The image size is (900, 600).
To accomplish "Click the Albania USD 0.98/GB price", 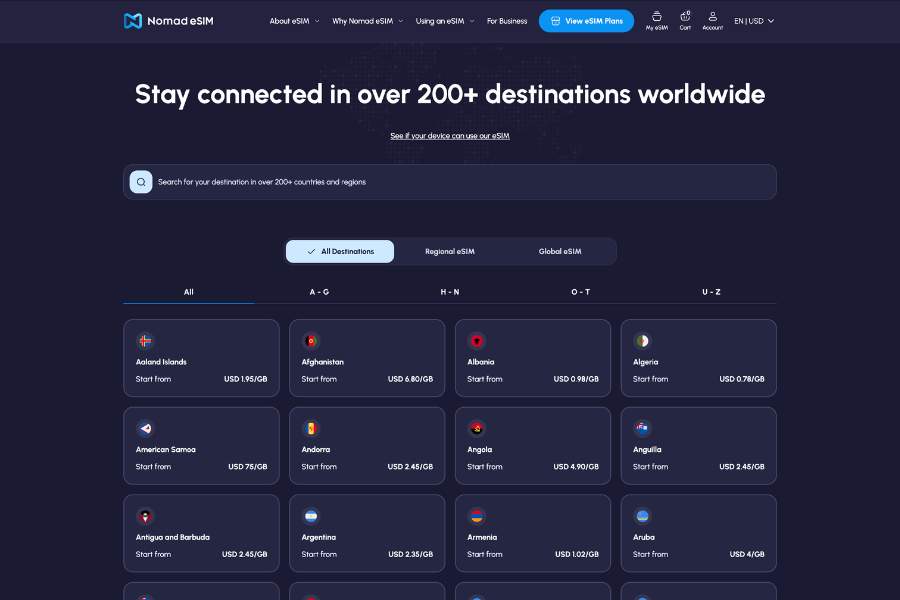I will point(576,379).
